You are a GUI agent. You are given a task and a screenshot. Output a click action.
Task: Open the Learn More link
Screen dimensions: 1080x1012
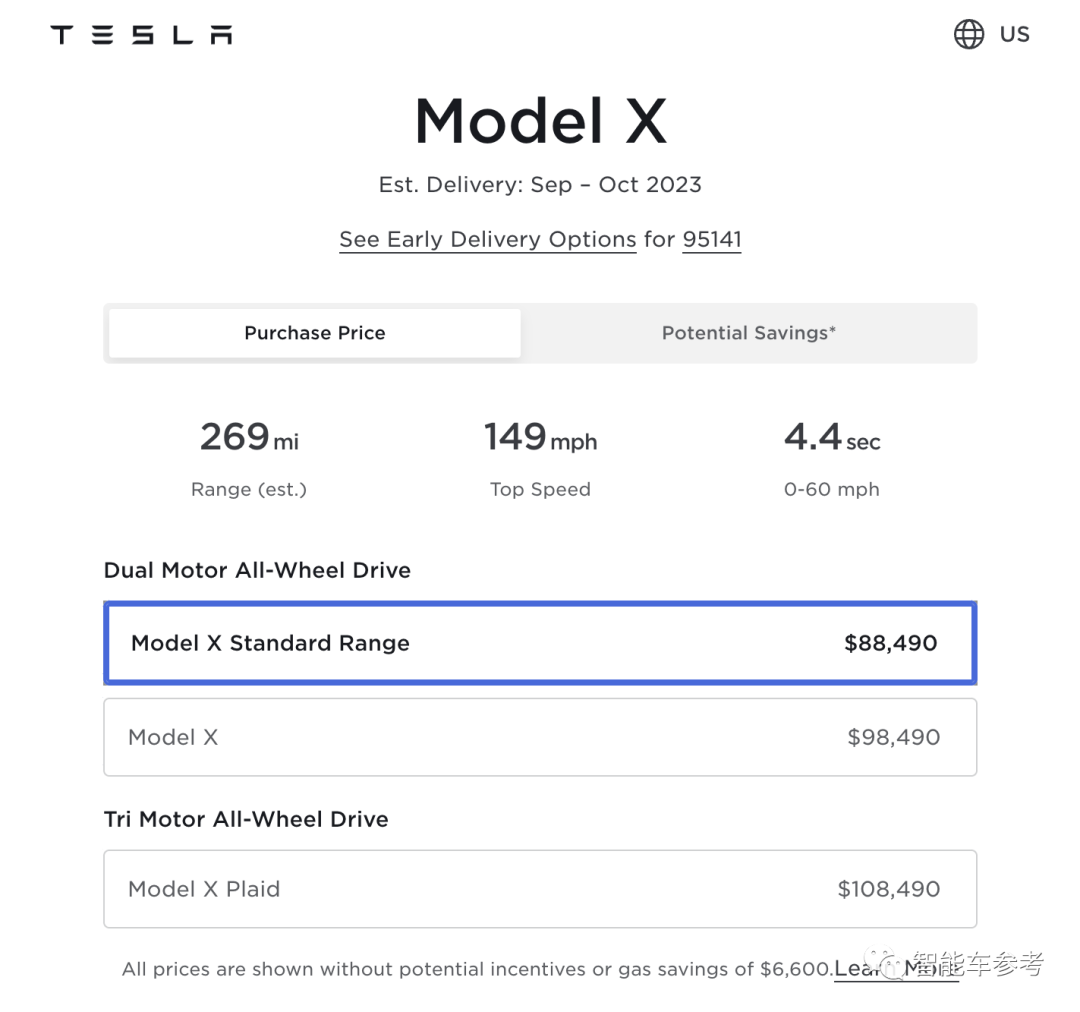tap(896, 969)
